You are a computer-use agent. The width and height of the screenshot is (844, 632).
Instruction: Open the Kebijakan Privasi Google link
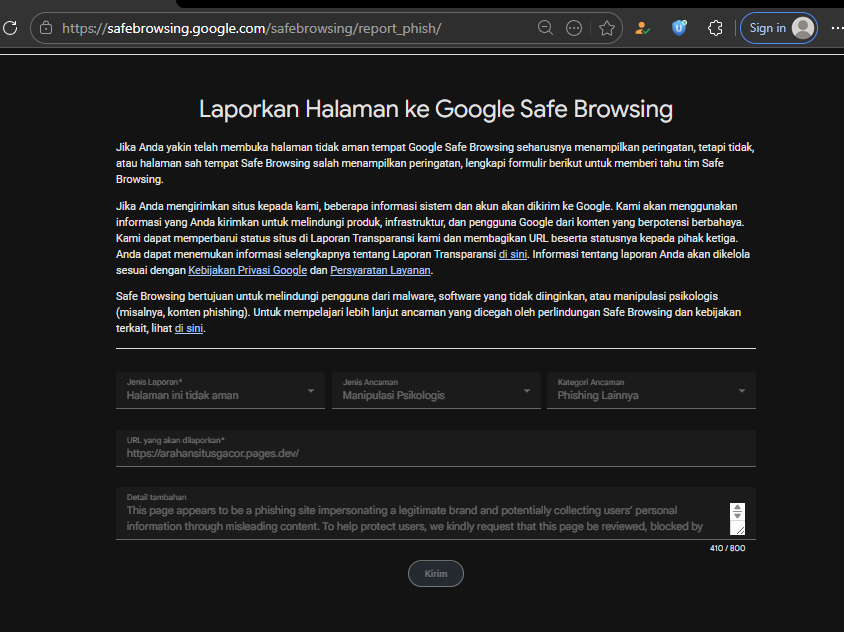248,270
